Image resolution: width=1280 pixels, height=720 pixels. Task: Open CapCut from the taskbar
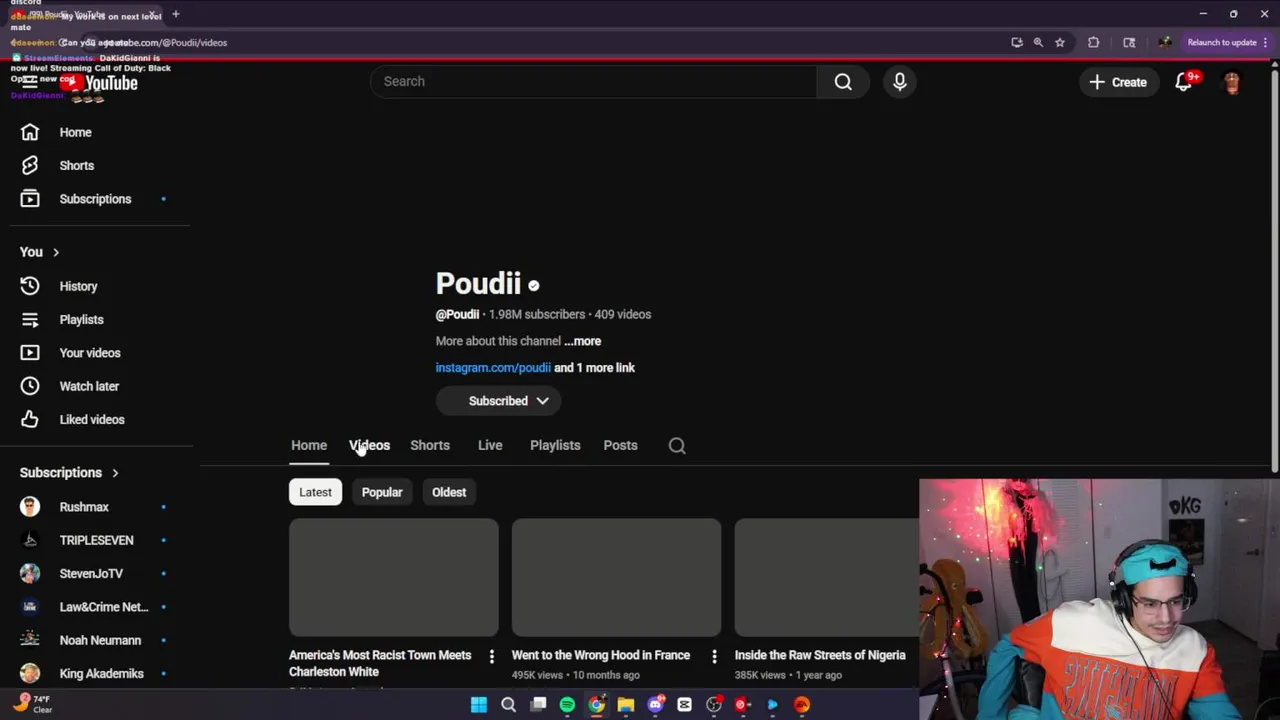click(x=684, y=705)
